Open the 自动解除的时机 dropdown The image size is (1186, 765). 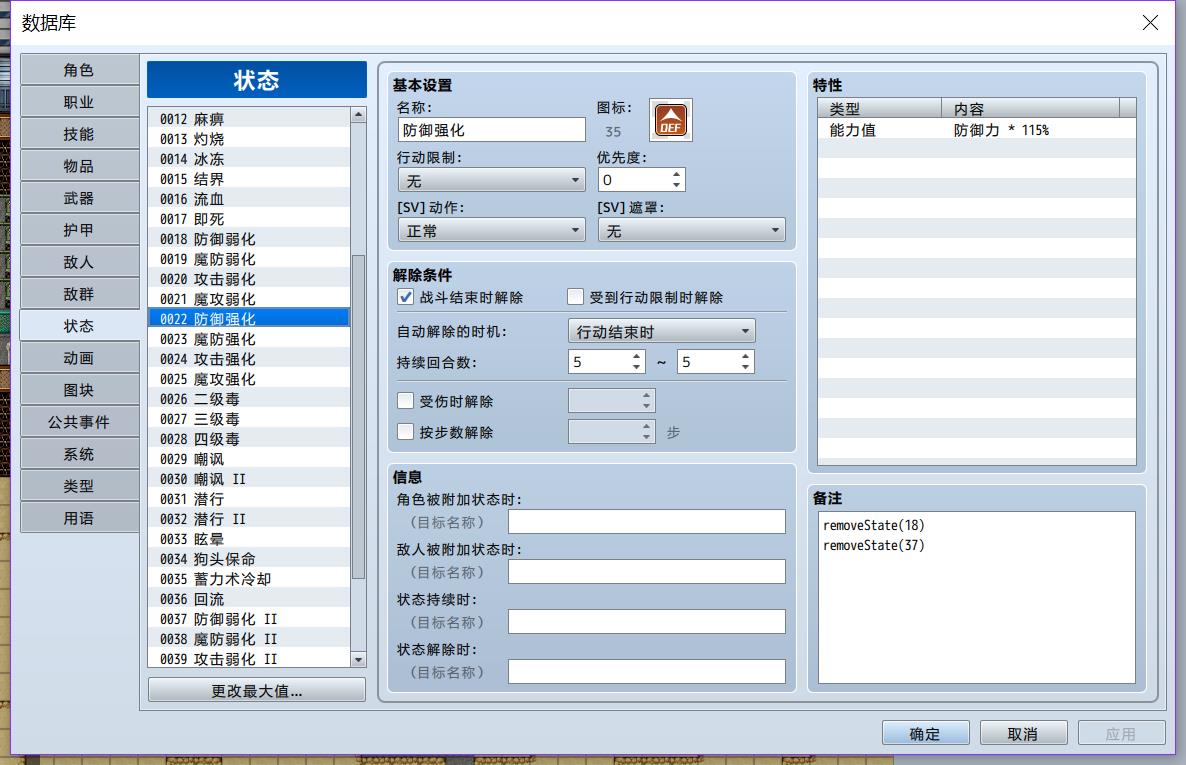point(661,331)
